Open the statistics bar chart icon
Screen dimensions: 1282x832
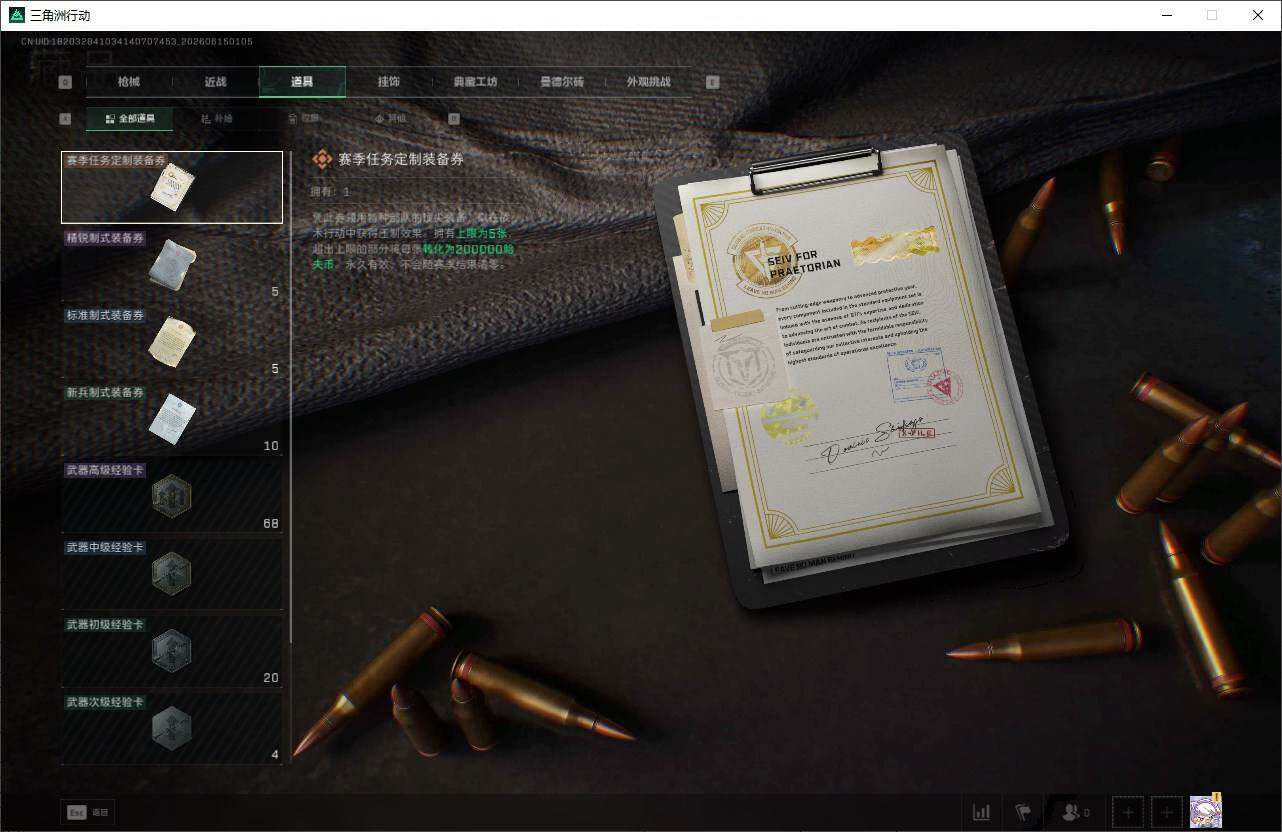pyautogui.click(x=982, y=812)
